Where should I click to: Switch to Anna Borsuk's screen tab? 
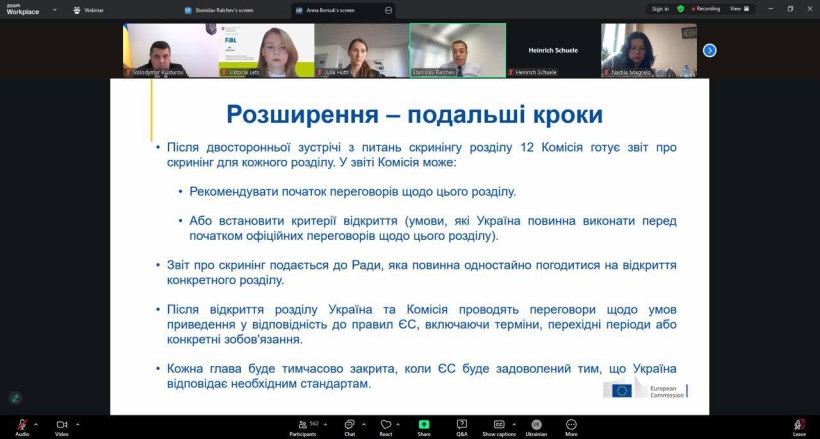[341, 9]
